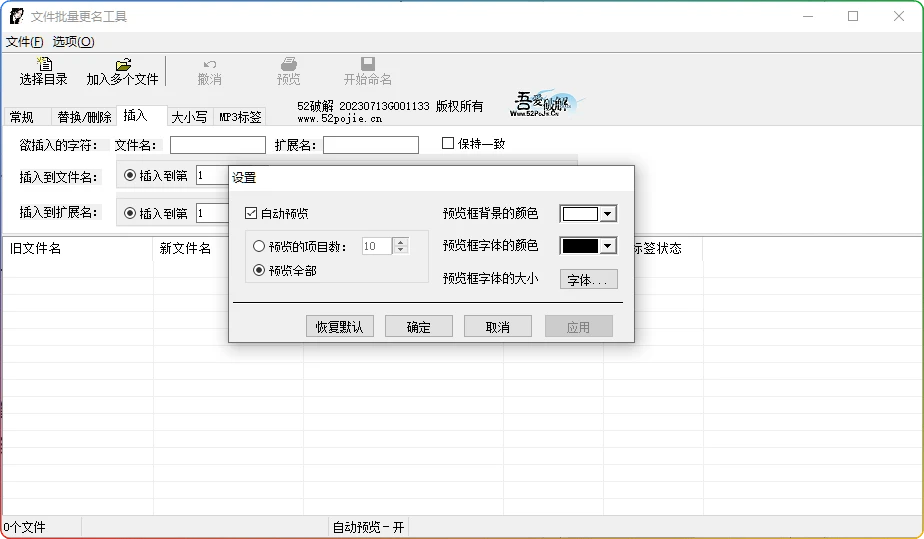Close the main window
Viewport: 924px width, 539px height.
(899, 16)
